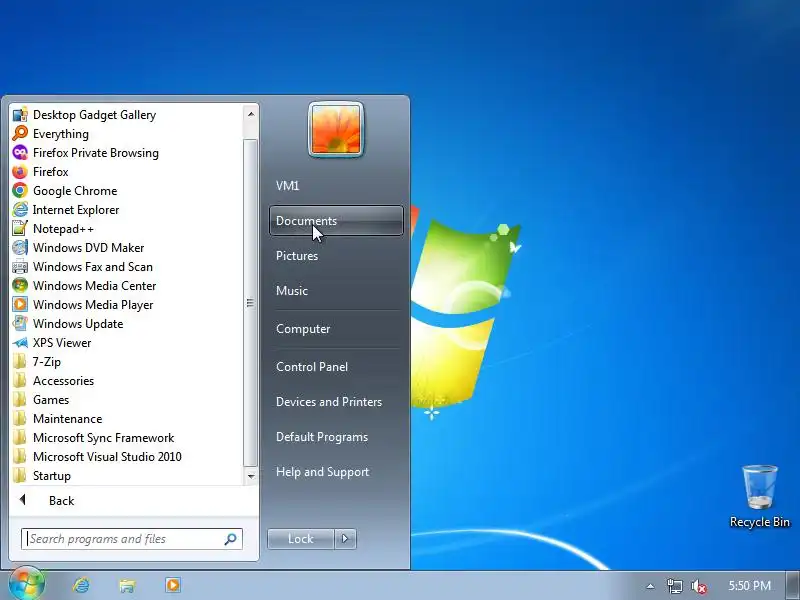Open Pictures library link
This screenshot has width=800, height=600.
pos(336,256)
